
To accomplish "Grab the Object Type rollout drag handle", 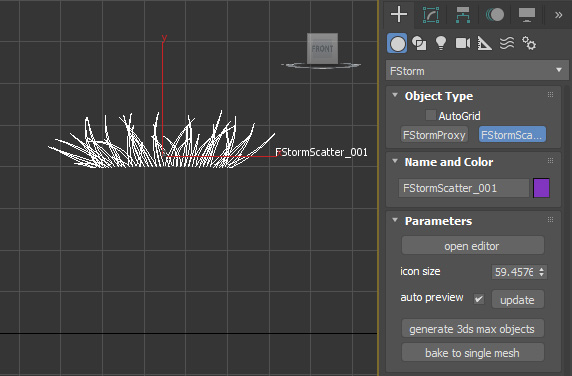I will 550,95.
